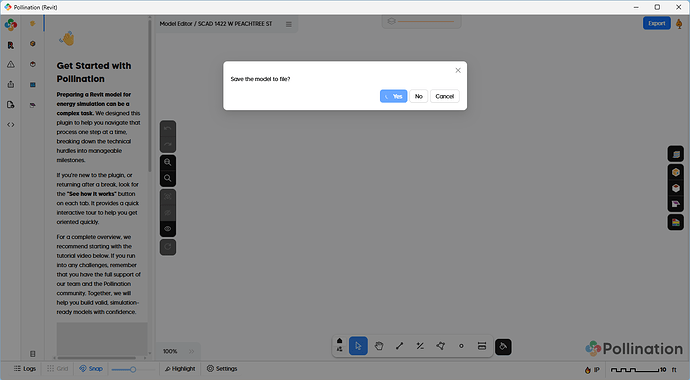Click the slider at top of canvas
The width and height of the screenshot is (690, 380).
coord(426,21)
